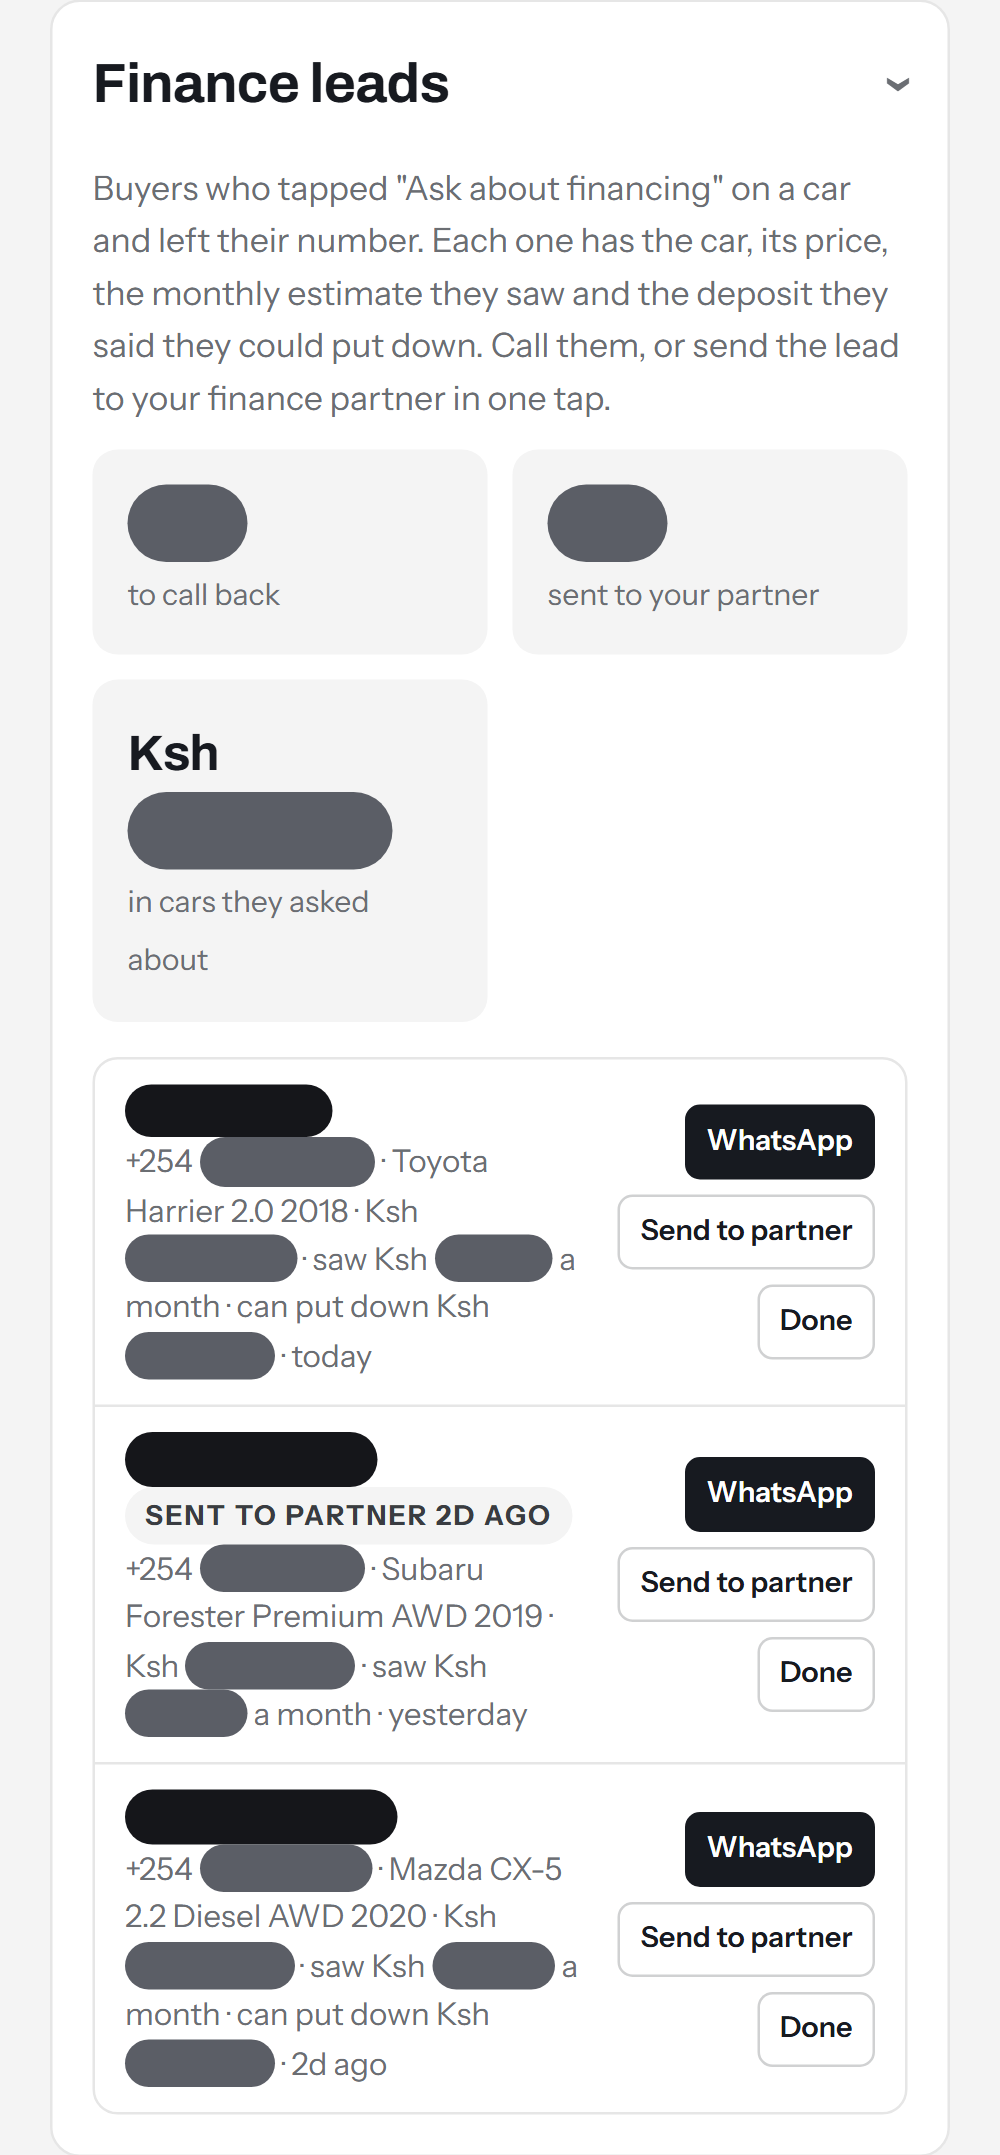Image resolution: width=1000 pixels, height=2155 pixels.
Task: Click the 'Sent to partner 2d ago' badge
Action: (x=348, y=1515)
